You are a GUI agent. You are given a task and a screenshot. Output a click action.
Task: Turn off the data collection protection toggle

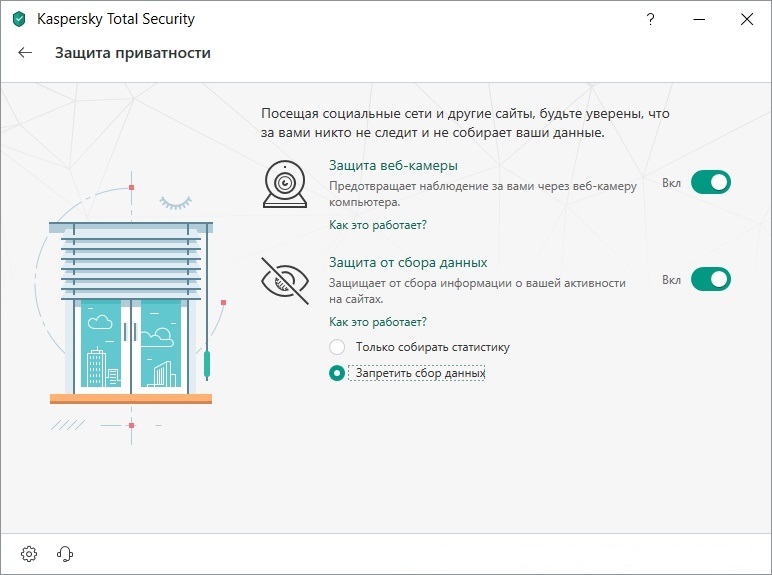(x=710, y=280)
